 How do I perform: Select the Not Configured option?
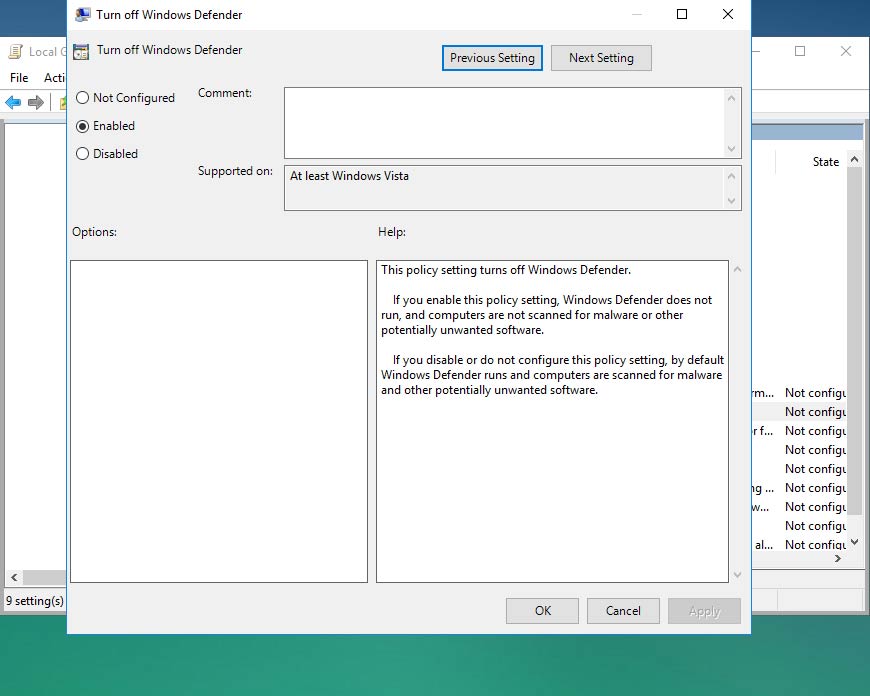pyautogui.click(x=81, y=98)
